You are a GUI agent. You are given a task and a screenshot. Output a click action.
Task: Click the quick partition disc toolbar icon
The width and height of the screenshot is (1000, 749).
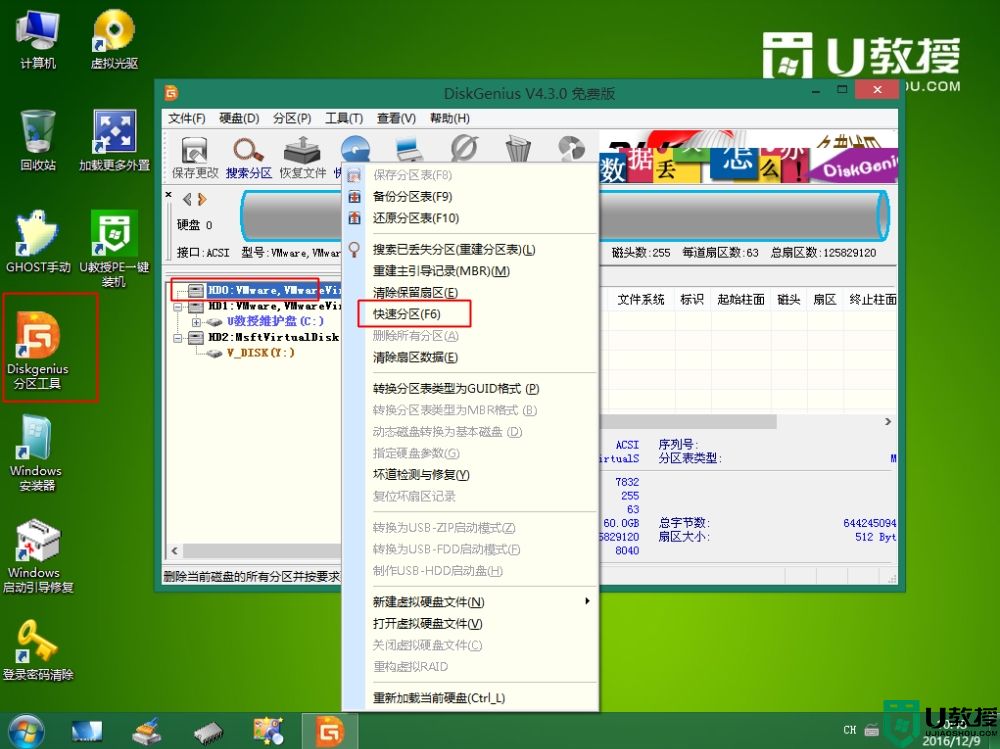(x=355, y=149)
